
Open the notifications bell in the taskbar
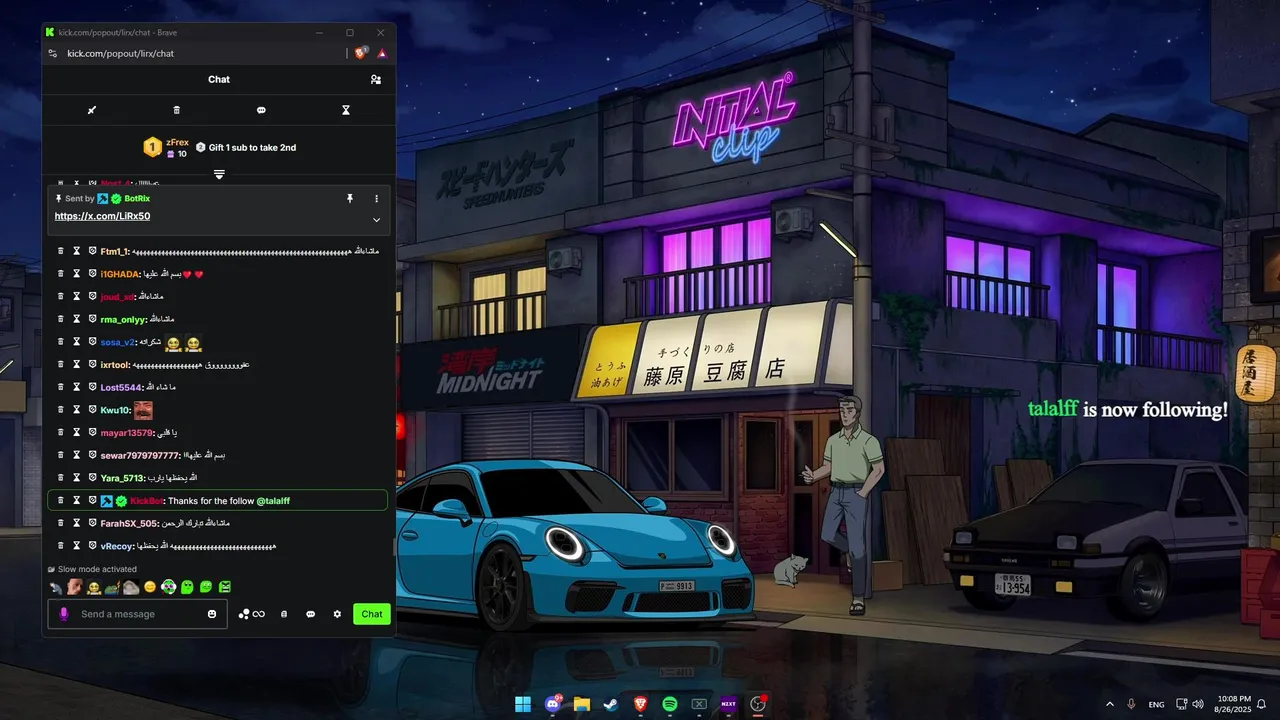(1262, 704)
